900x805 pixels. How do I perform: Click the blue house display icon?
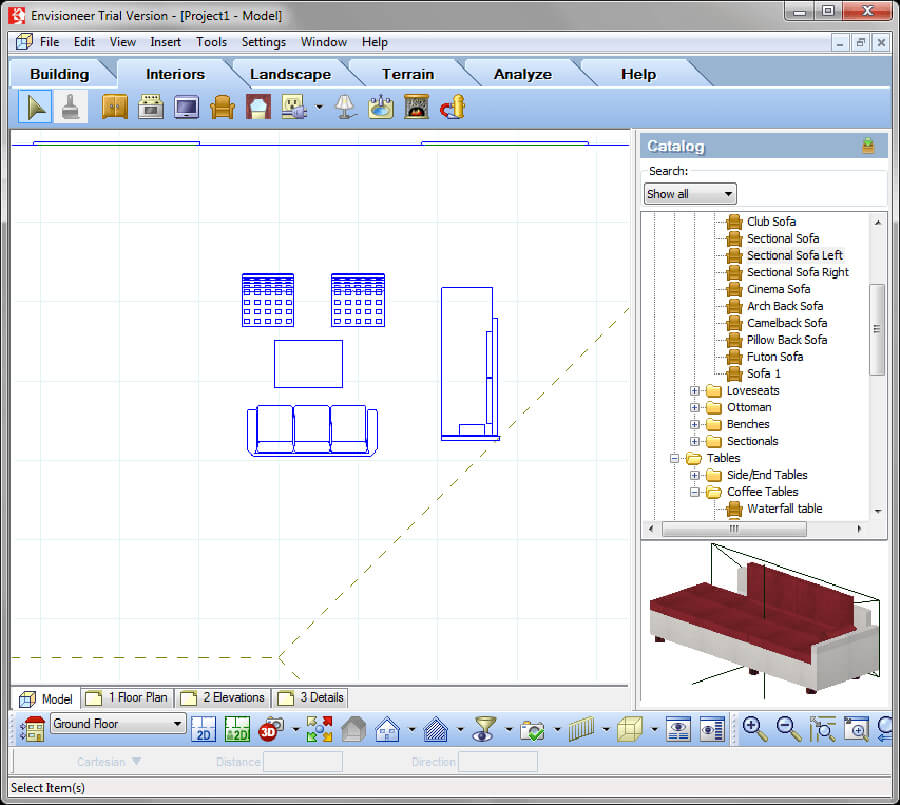(x=387, y=729)
